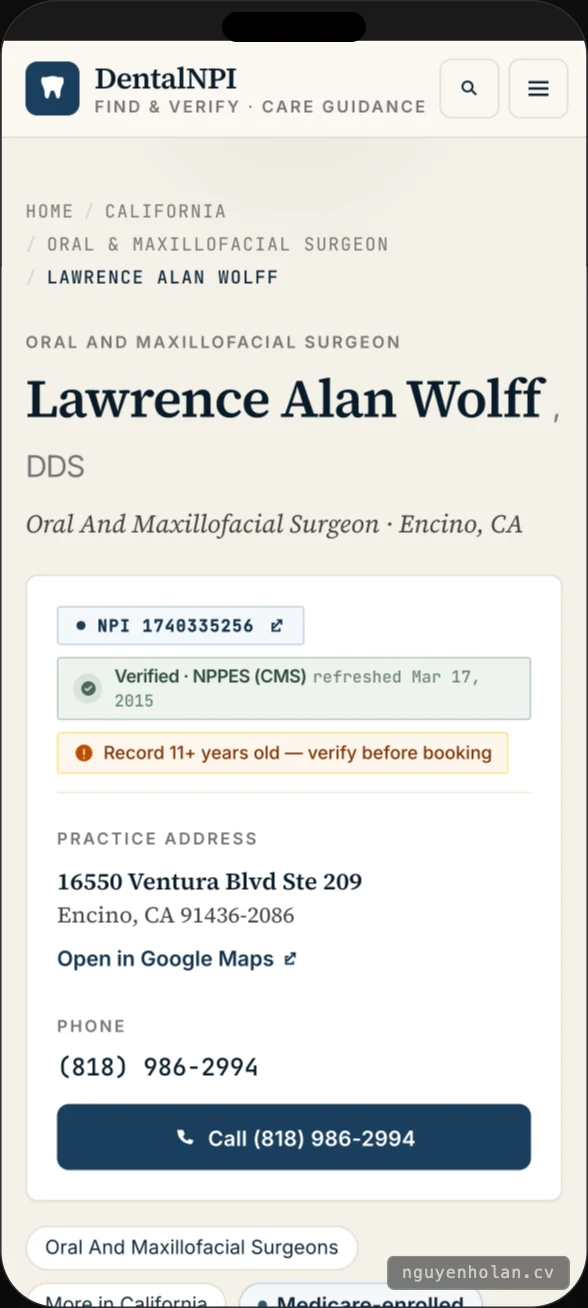This screenshot has width=588, height=1308.
Task: Select the NPI 1740335256 badge
Action: pos(180,626)
